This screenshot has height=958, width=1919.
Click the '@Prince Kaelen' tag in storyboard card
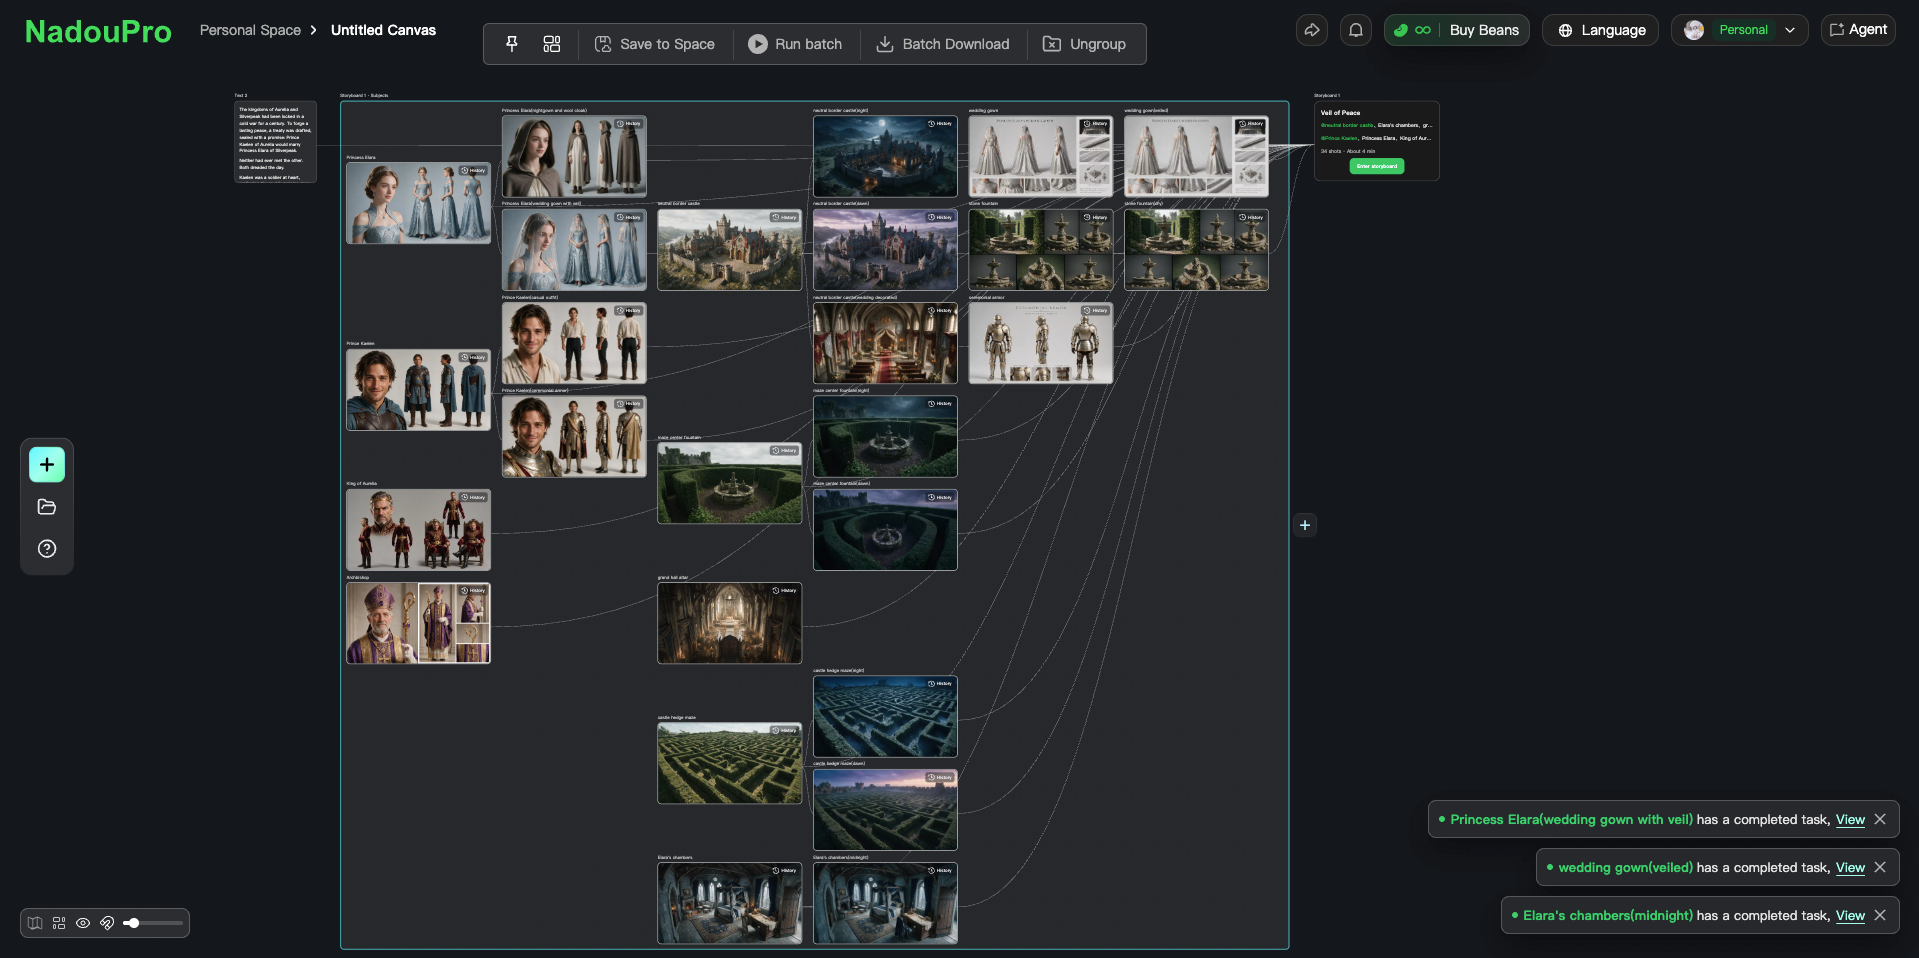coord(1339,138)
